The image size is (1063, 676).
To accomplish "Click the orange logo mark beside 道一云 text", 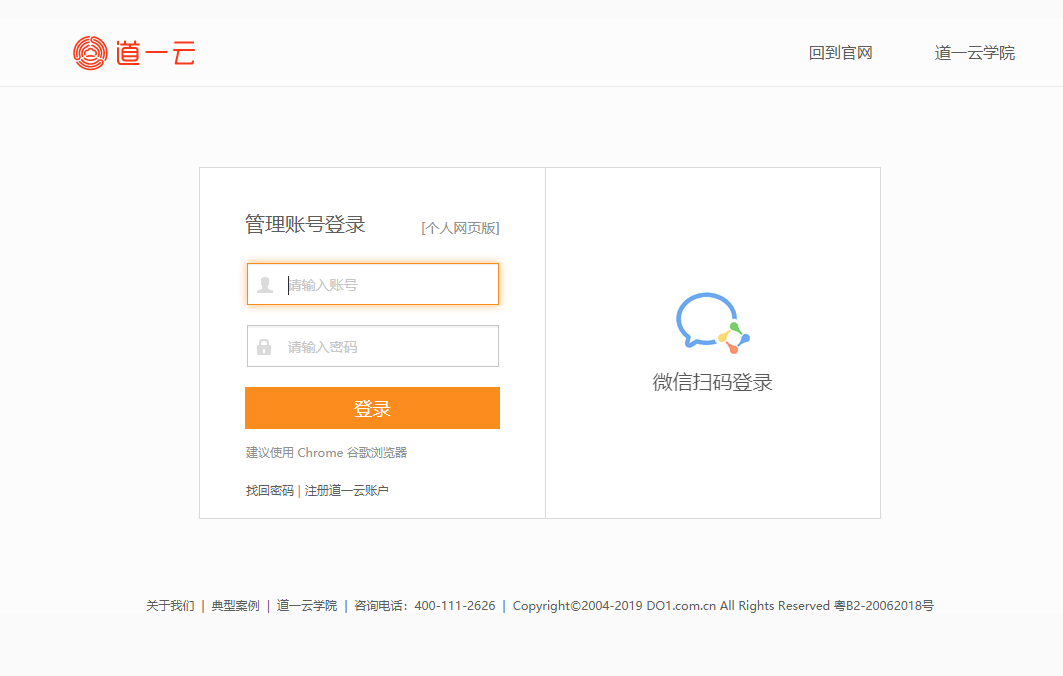I will (90, 52).
